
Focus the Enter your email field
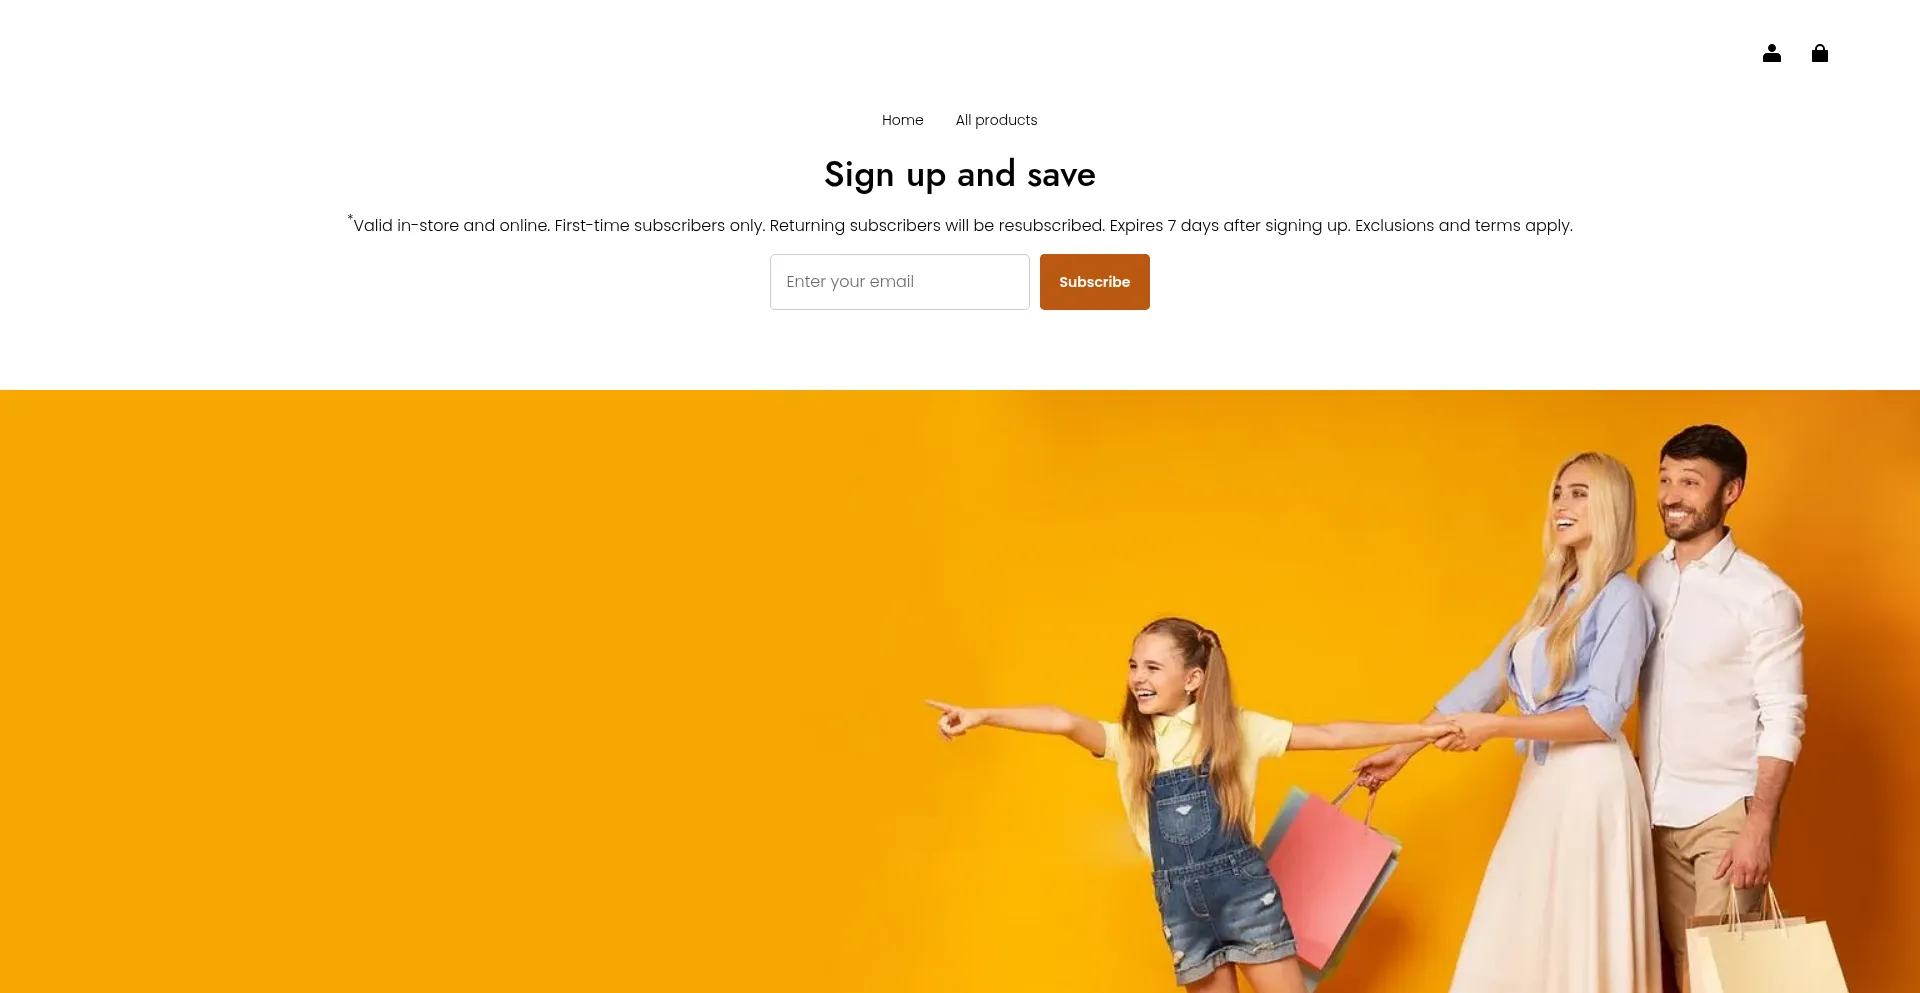click(899, 282)
